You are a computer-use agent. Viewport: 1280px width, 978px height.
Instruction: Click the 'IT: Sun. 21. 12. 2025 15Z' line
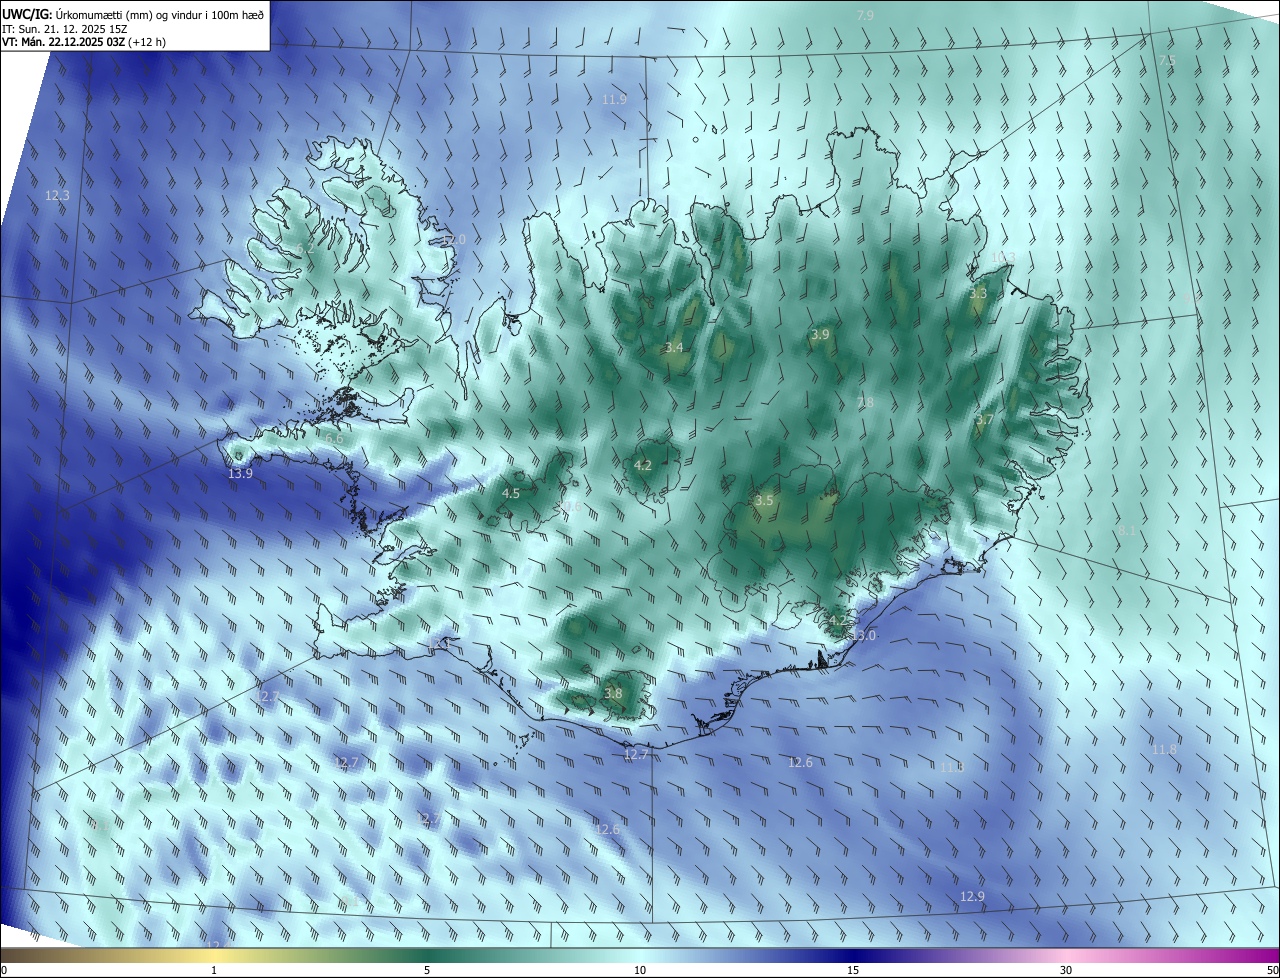(x=67, y=28)
